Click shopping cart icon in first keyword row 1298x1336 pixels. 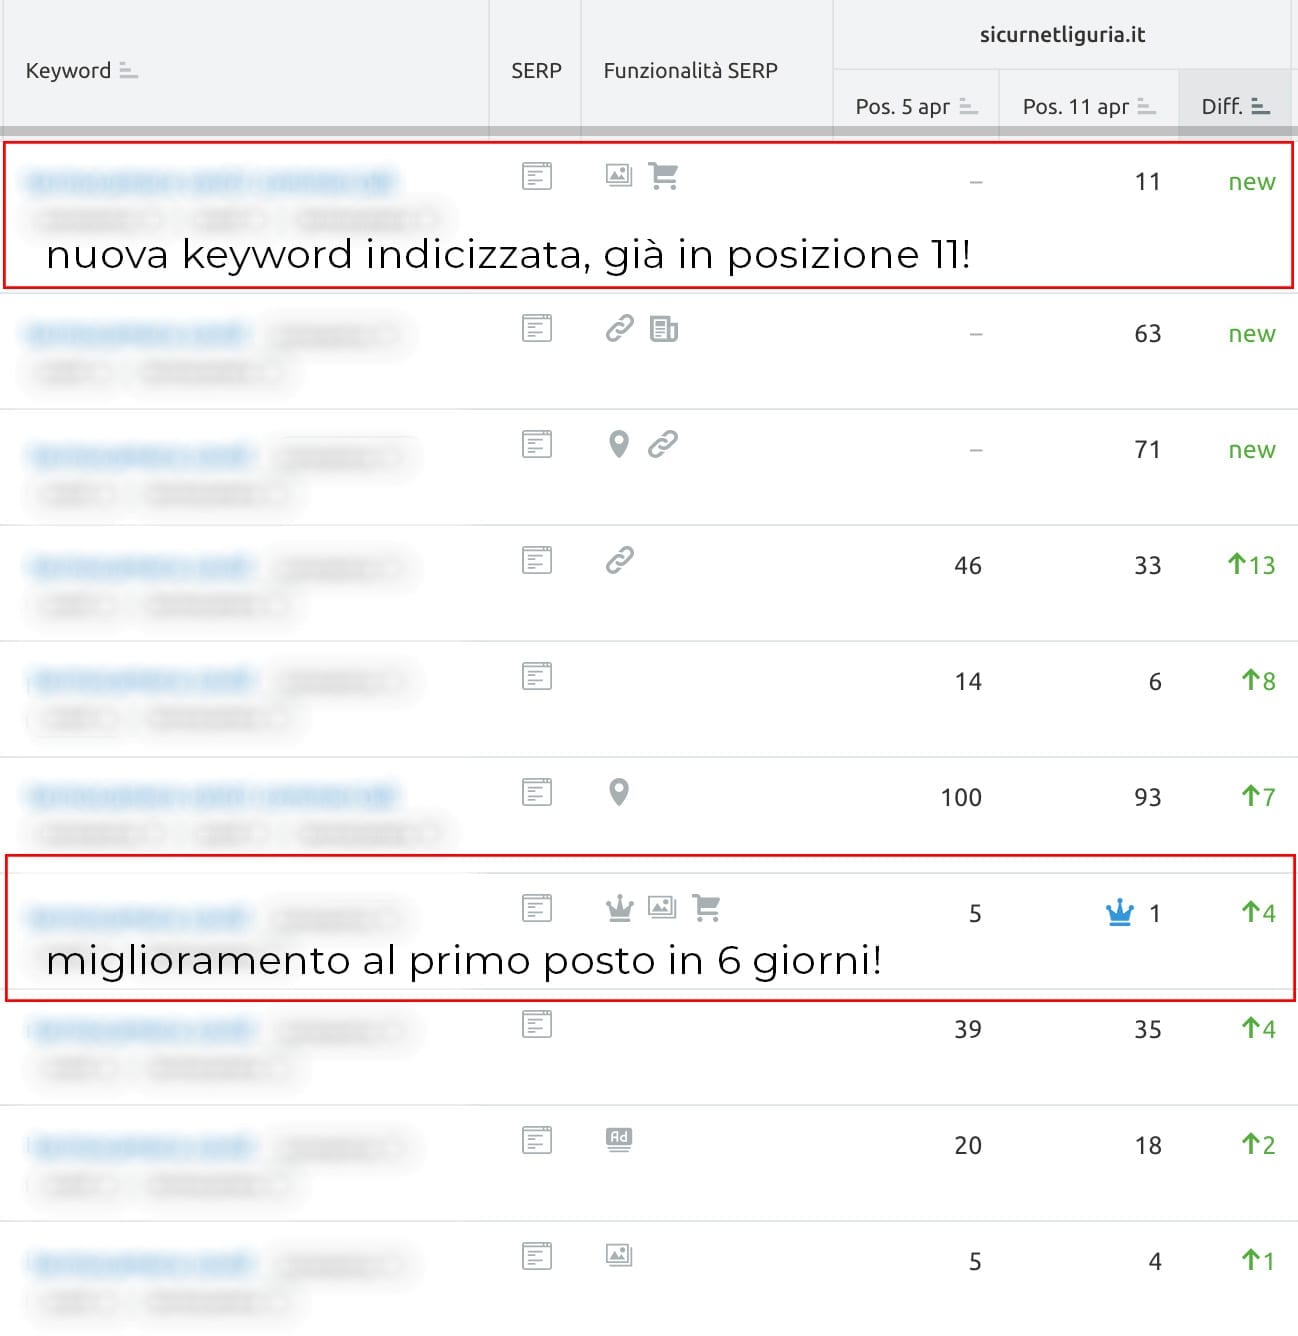(x=663, y=176)
